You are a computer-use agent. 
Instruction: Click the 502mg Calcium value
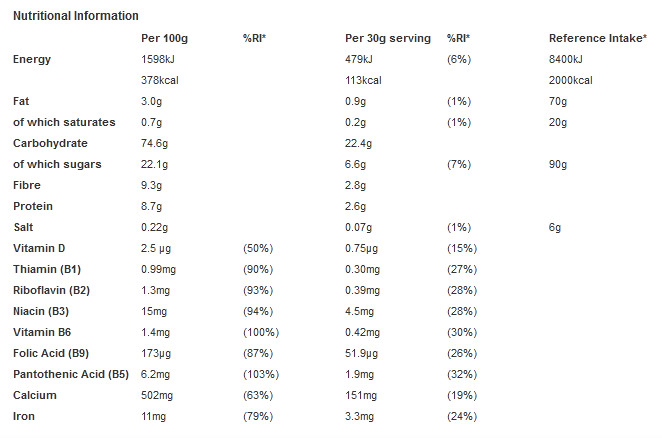[x=159, y=395]
